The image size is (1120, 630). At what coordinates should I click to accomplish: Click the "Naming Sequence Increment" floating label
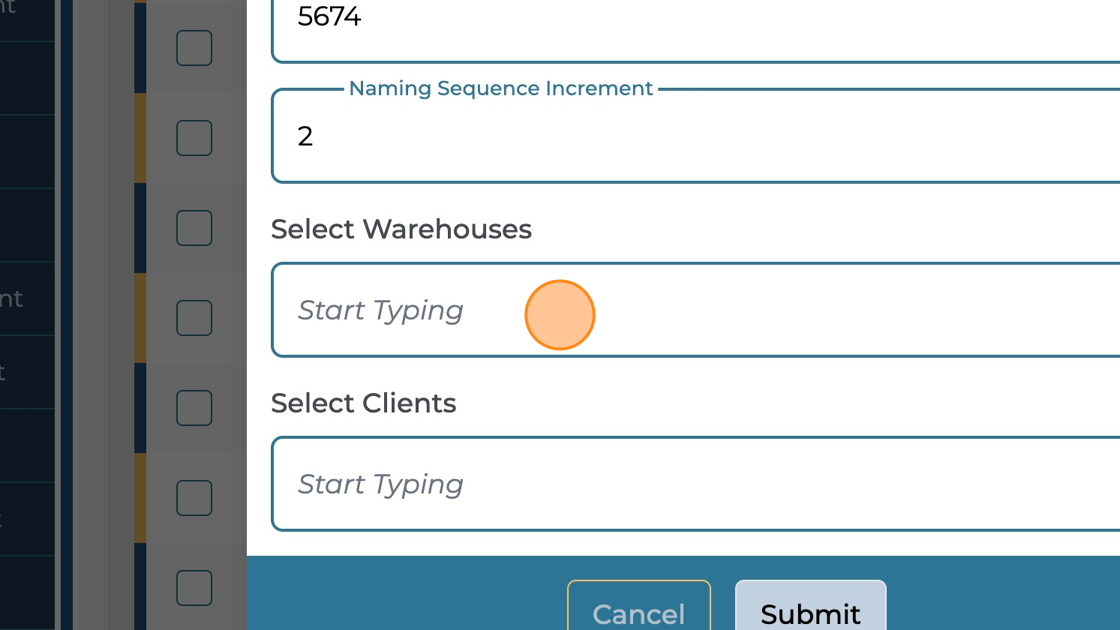pyautogui.click(x=500, y=88)
